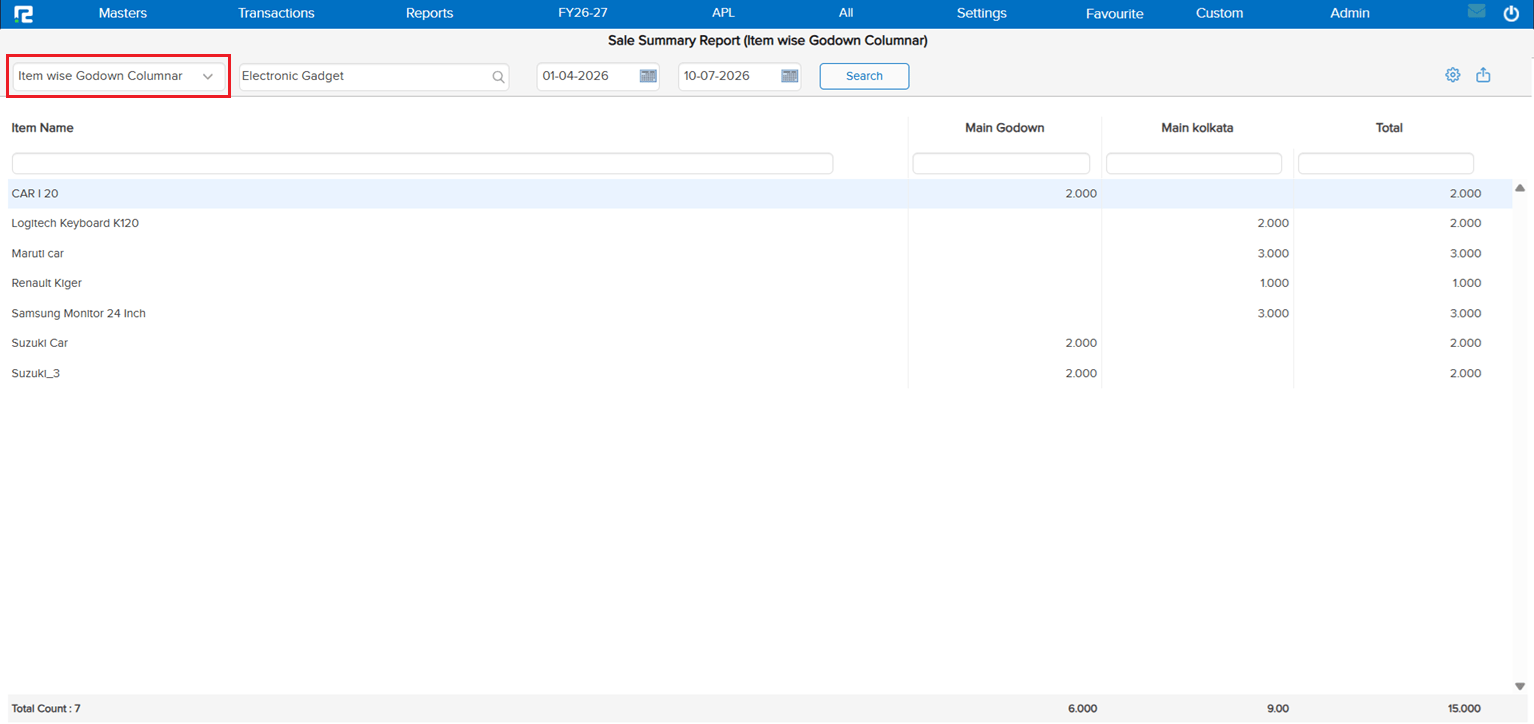The width and height of the screenshot is (1534, 724).
Task: Open the Custom menu
Action: tap(1220, 14)
